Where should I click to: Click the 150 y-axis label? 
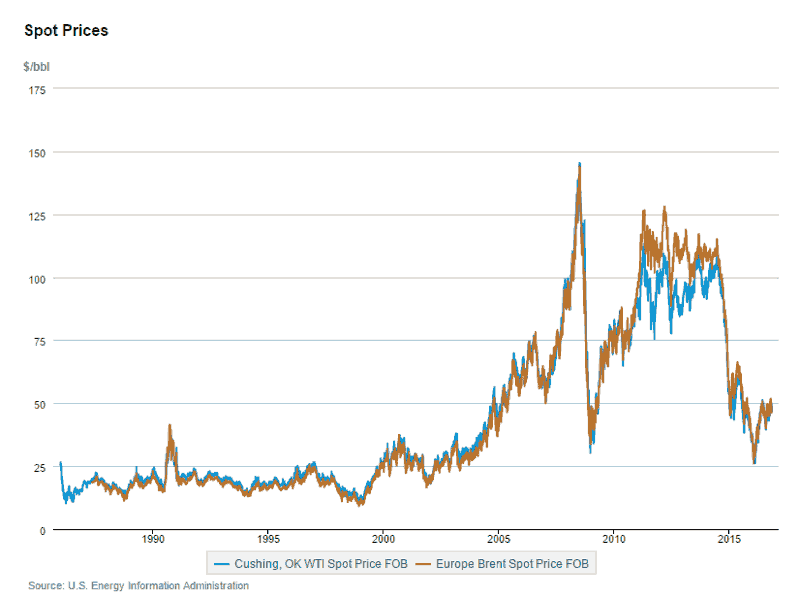pos(37,153)
